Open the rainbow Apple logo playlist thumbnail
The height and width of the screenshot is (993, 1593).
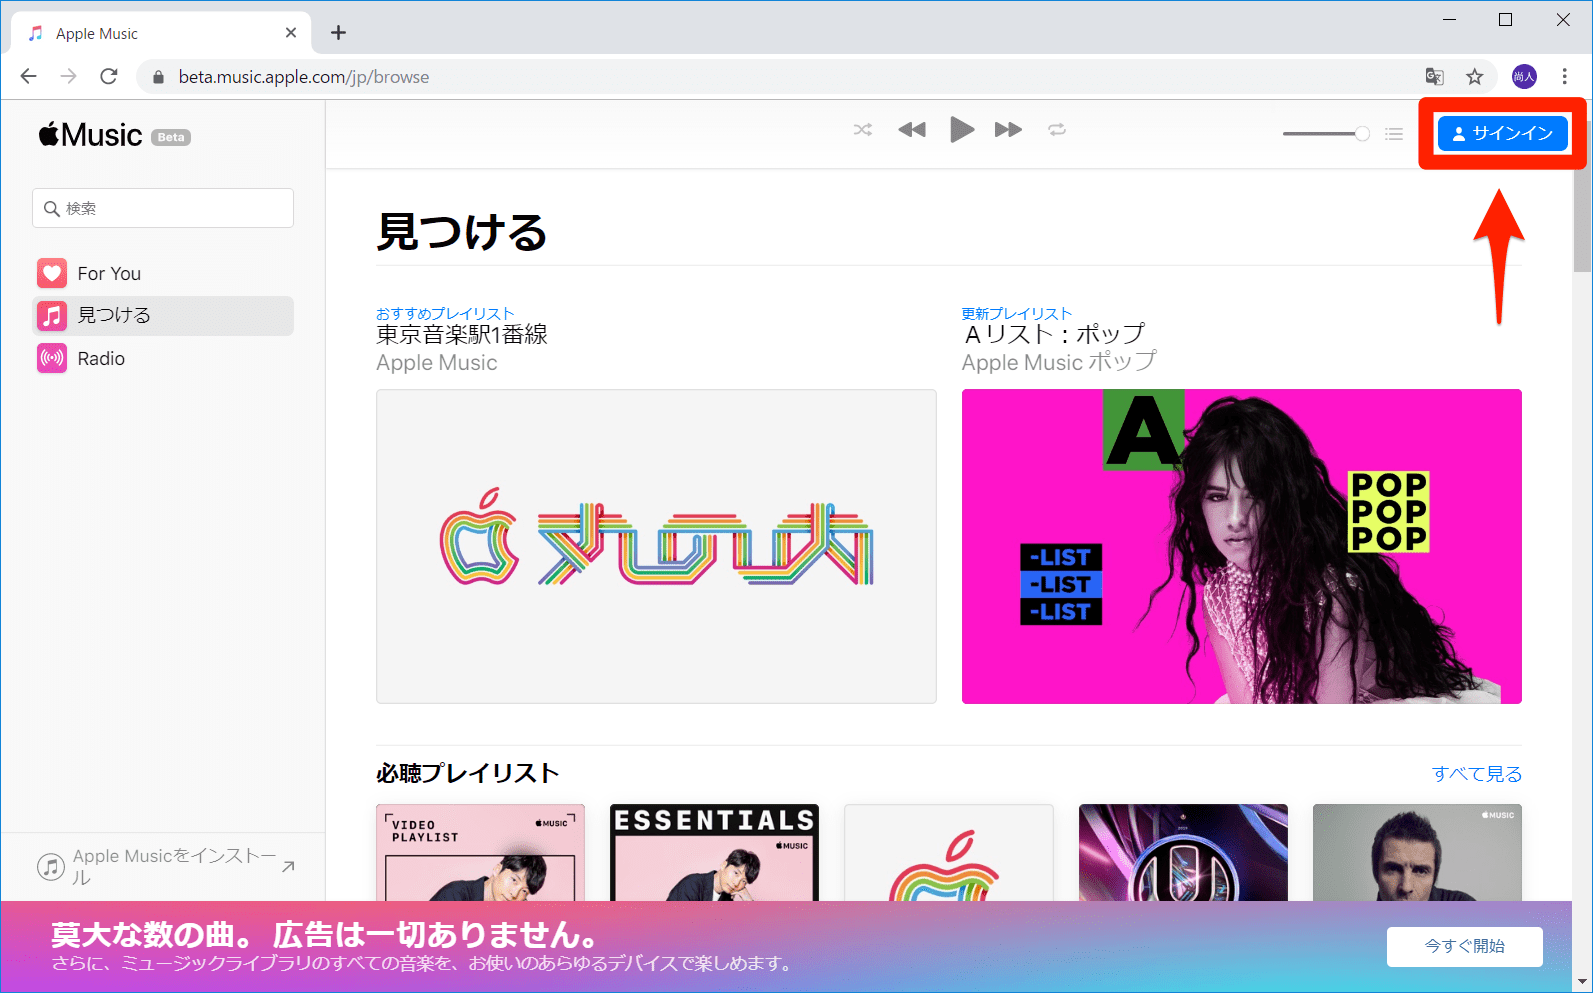point(949,852)
